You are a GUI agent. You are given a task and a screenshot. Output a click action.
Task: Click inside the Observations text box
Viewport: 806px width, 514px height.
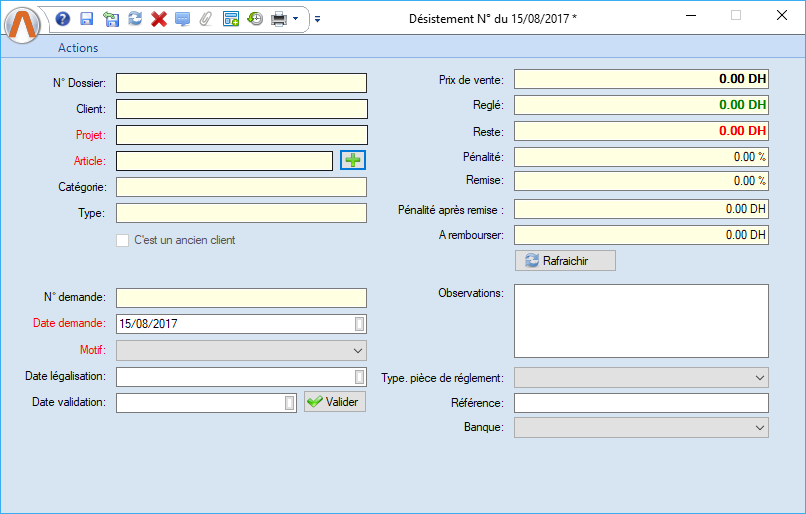pyautogui.click(x=641, y=321)
